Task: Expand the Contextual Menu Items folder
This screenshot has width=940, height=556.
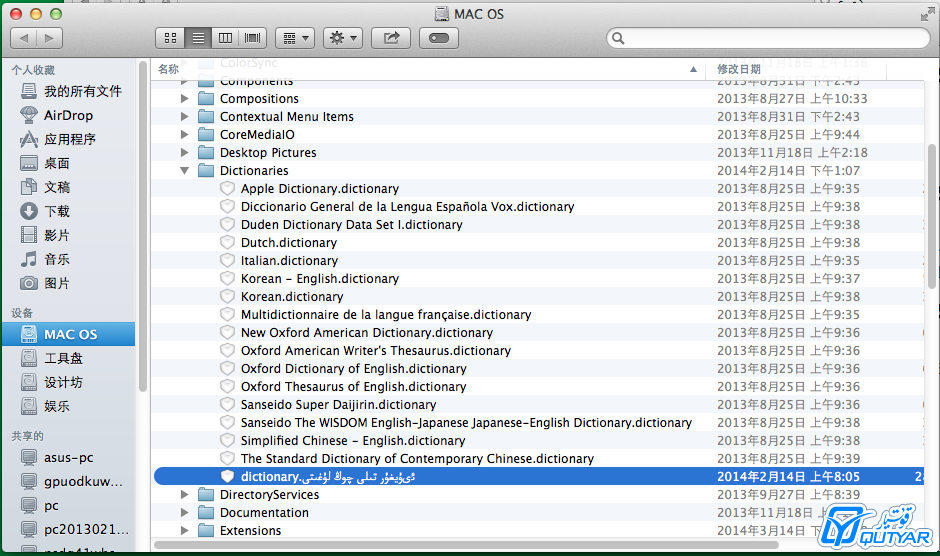Action: [x=185, y=116]
